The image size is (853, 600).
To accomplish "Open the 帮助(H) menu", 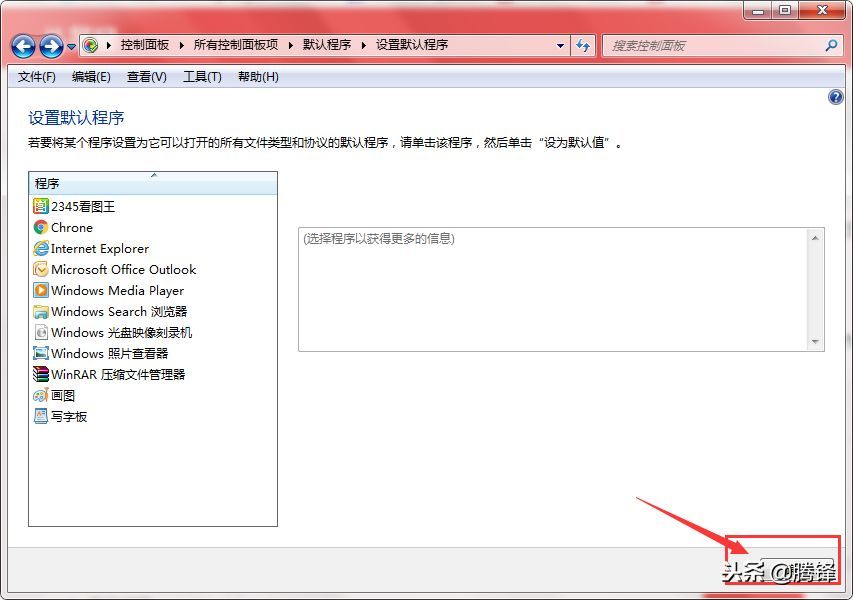I will point(258,77).
